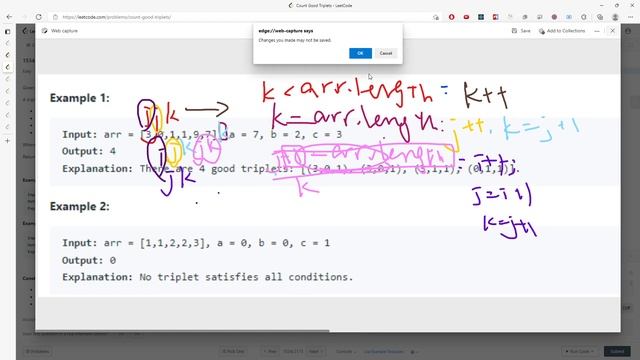Click the Problems button at bottom left
Viewport: 640px width, 360px height.
pyautogui.click(x=38, y=351)
